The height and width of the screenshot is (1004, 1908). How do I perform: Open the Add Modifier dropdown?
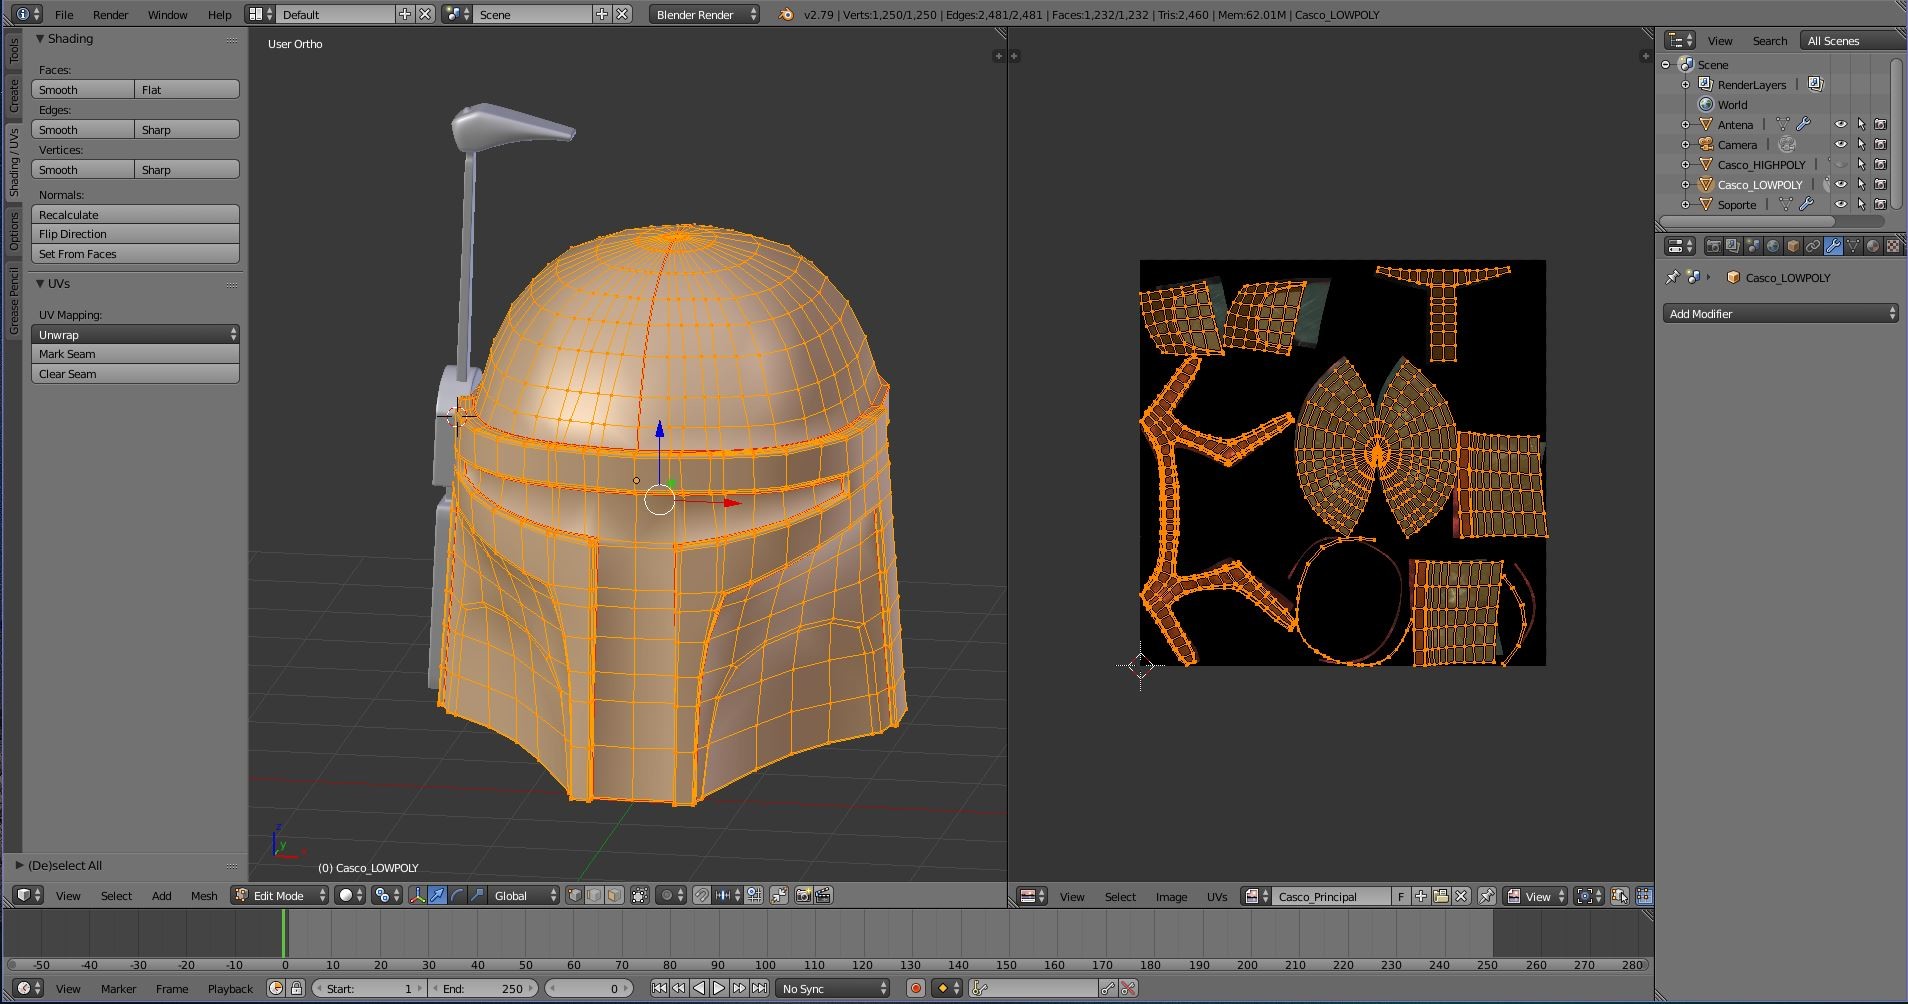[1780, 313]
